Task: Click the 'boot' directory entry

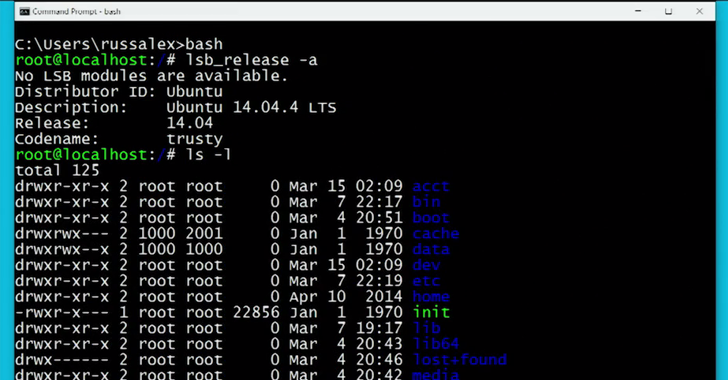Action: [x=431, y=218]
